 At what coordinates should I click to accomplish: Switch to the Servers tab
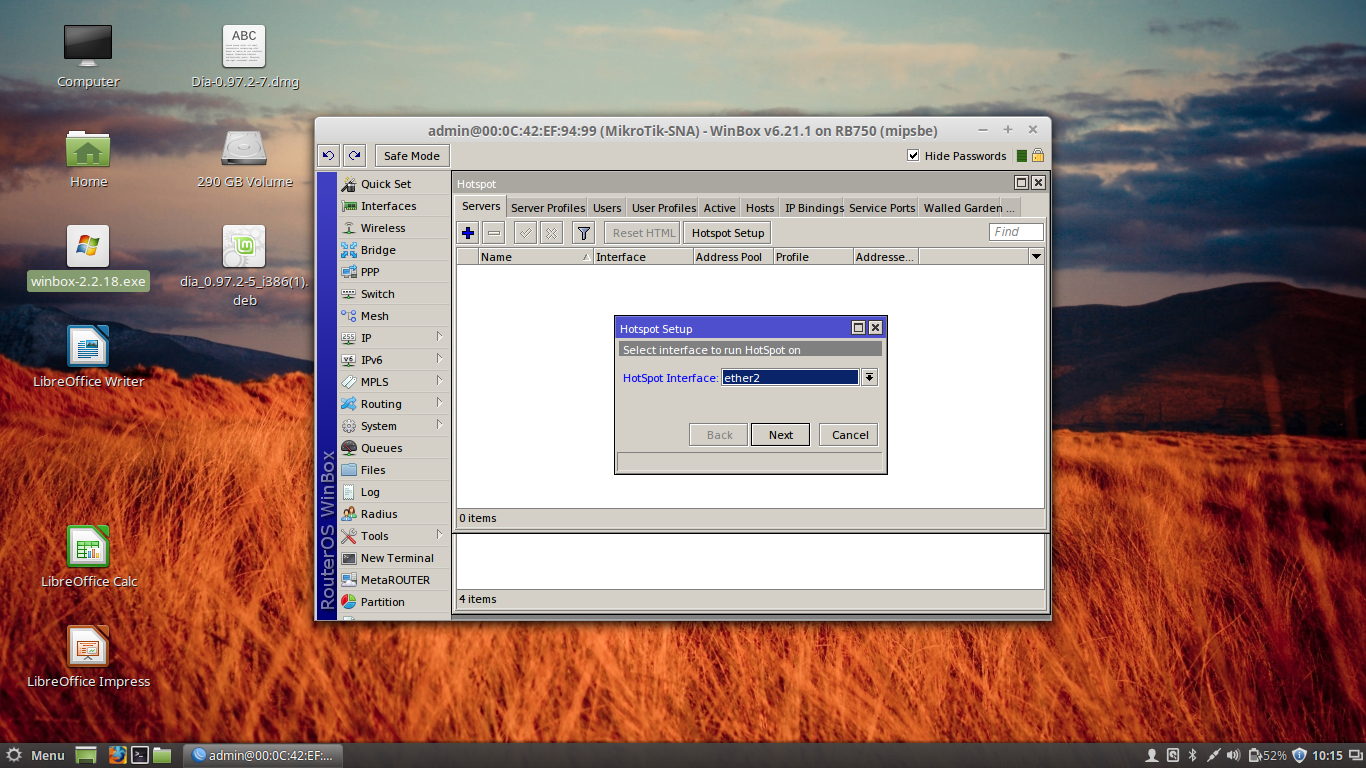tap(481, 206)
